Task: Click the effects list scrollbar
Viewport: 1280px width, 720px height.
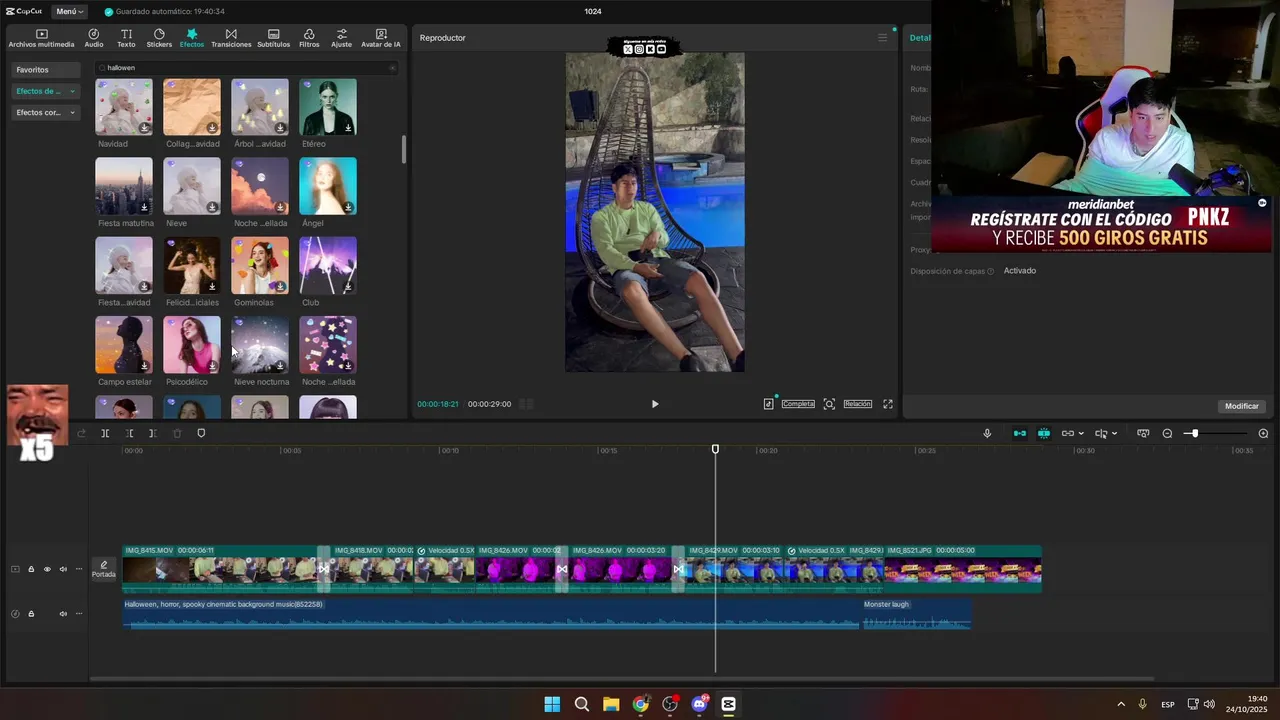Action: coord(404,149)
